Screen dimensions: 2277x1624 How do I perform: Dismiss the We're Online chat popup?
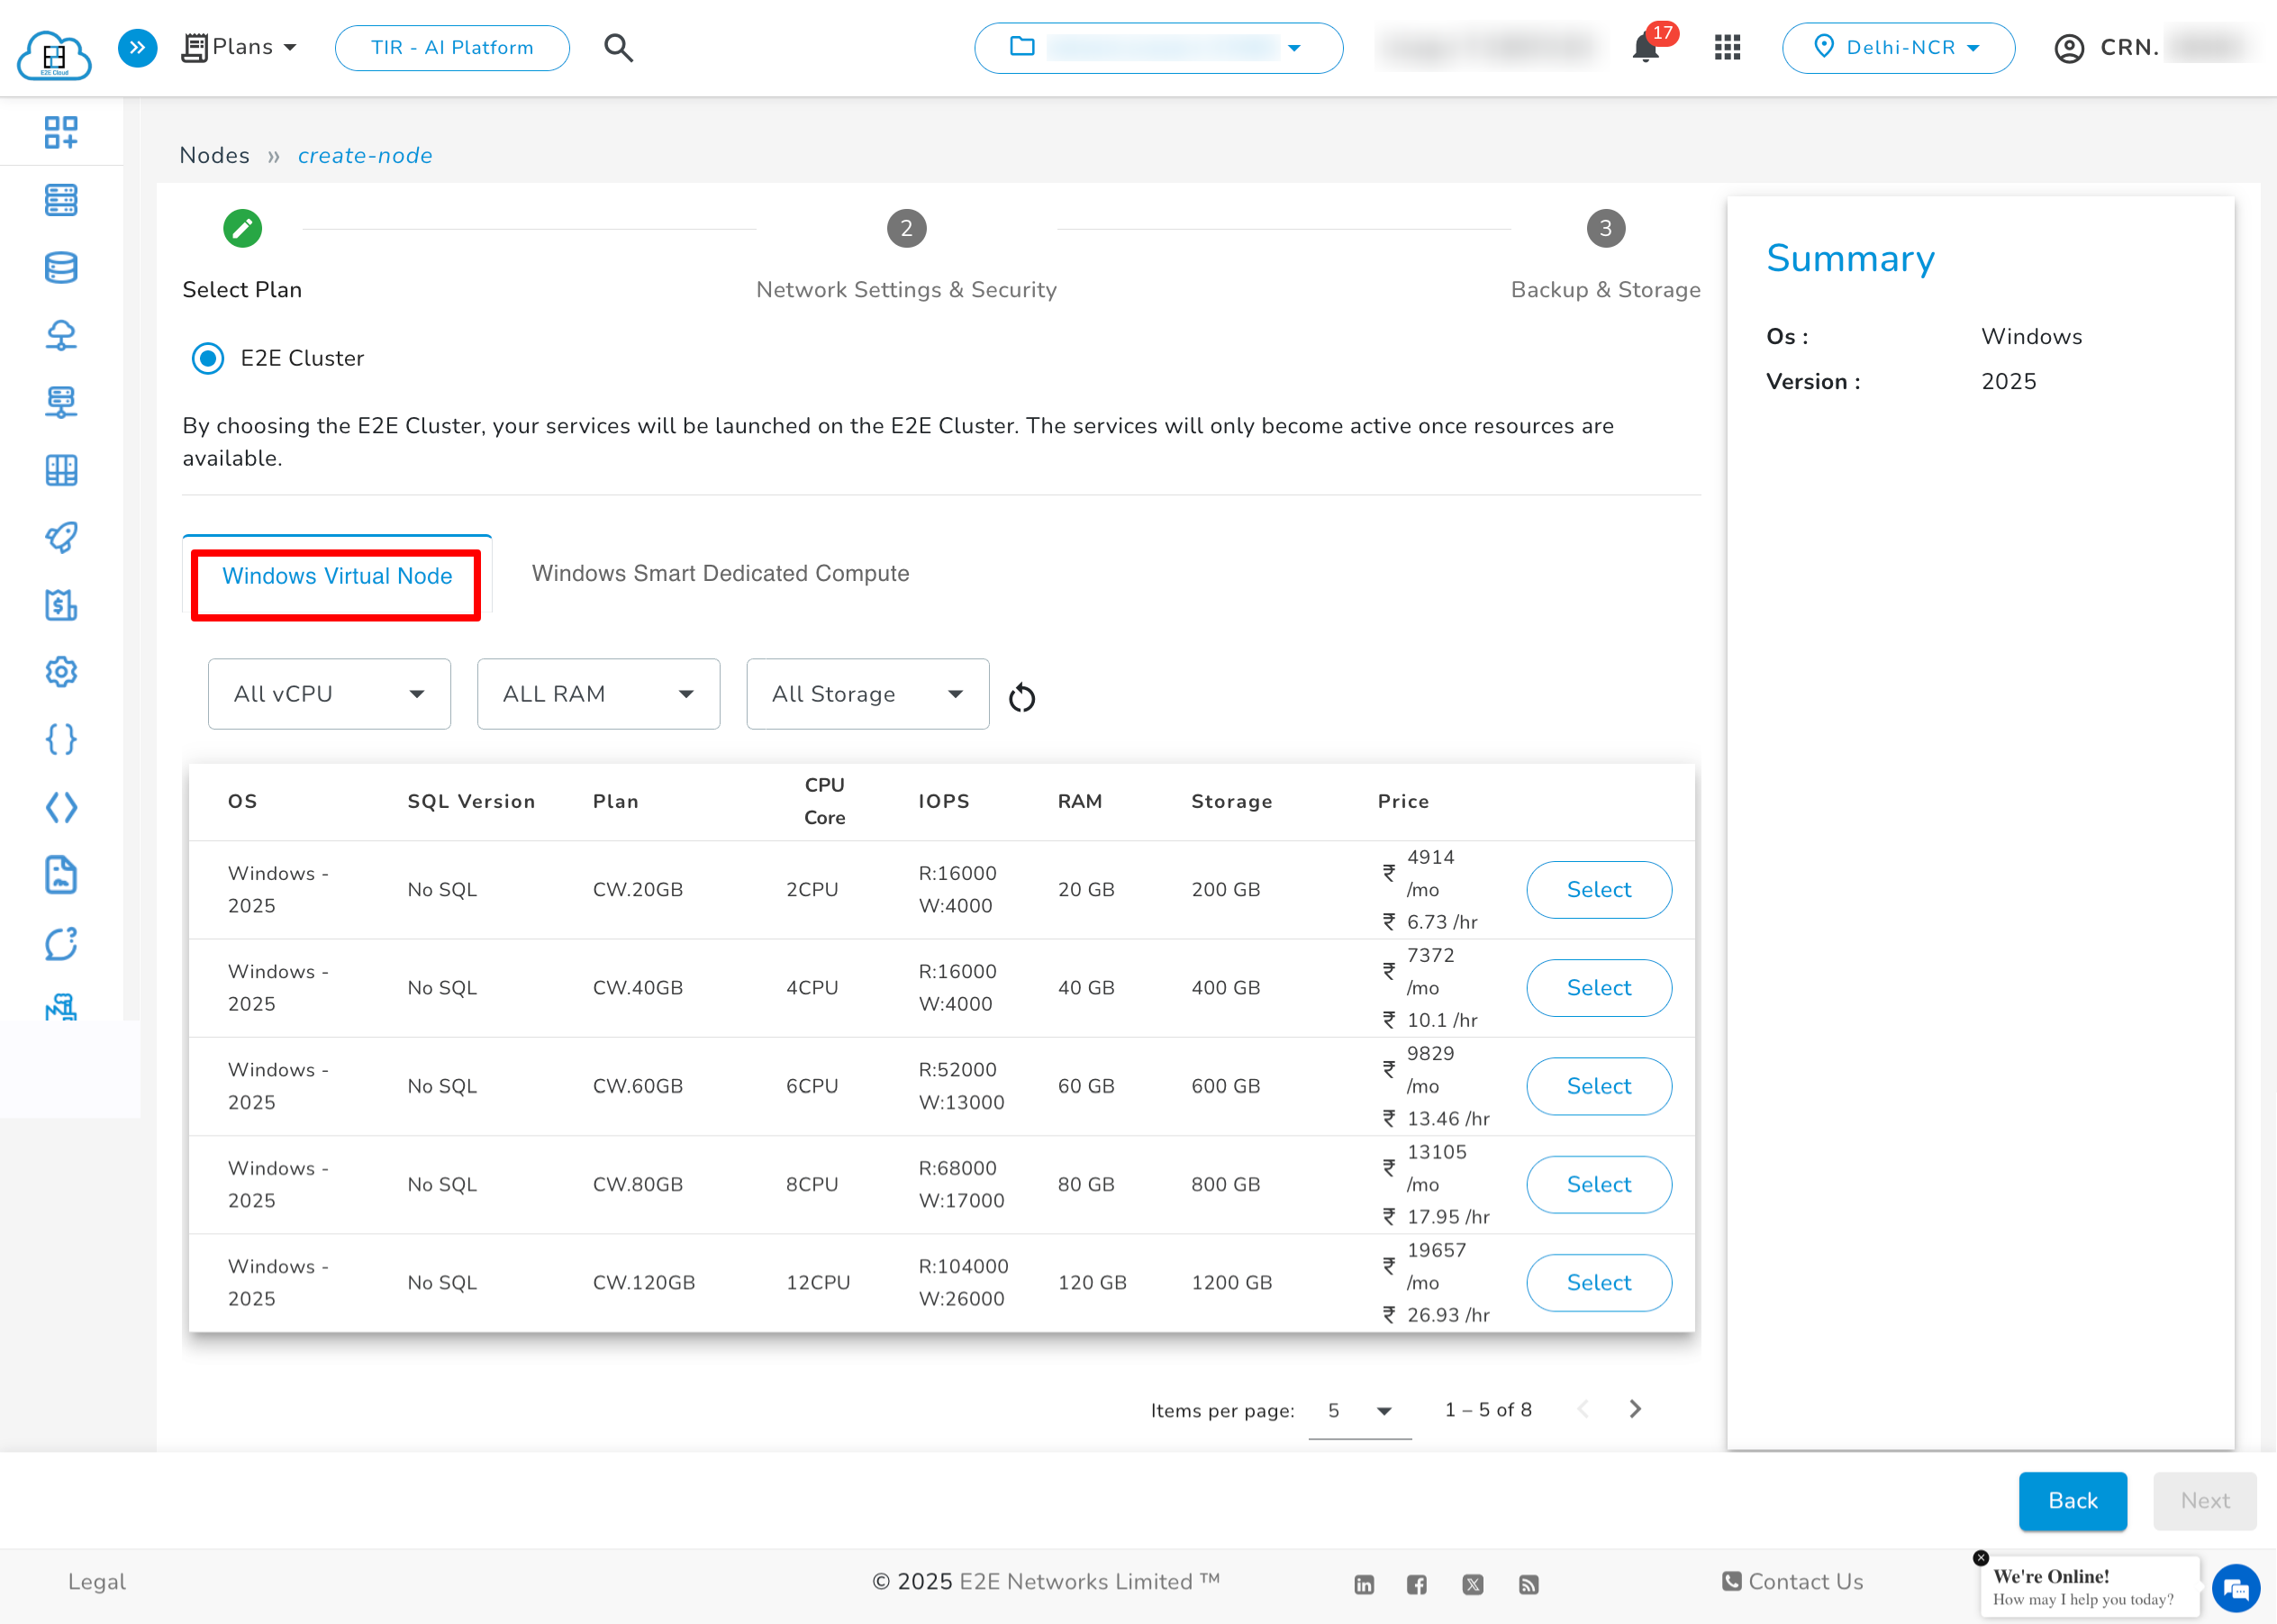pyautogui.click(x=1980, y=1558)
